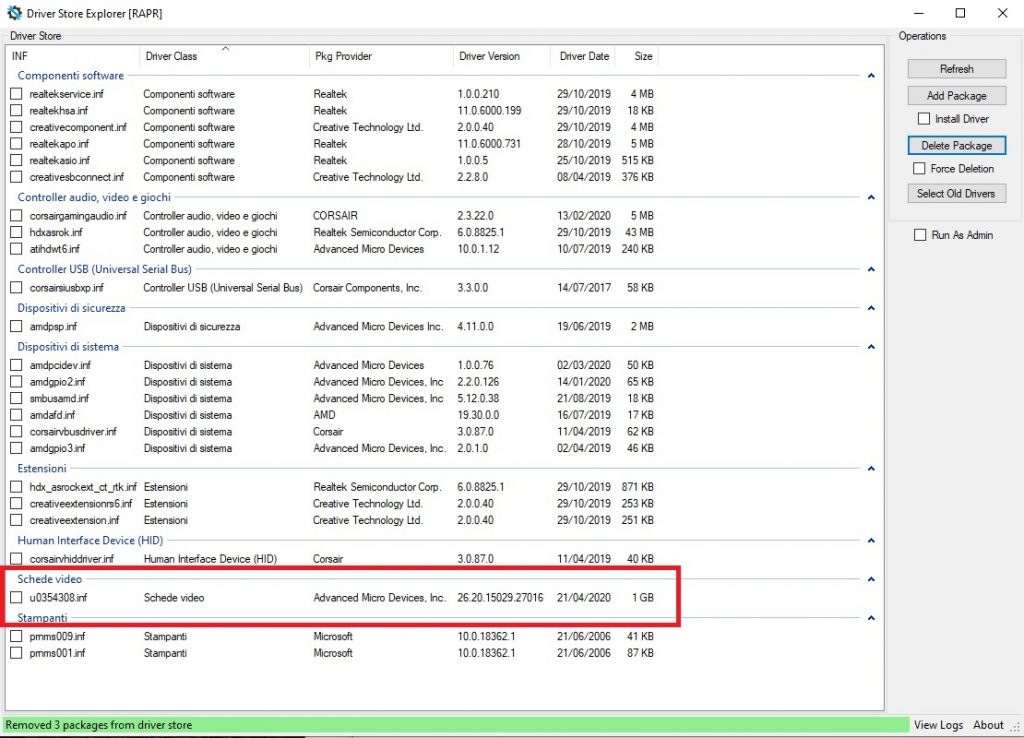
Task: Open View Logs link
Action: coord(938,725)
